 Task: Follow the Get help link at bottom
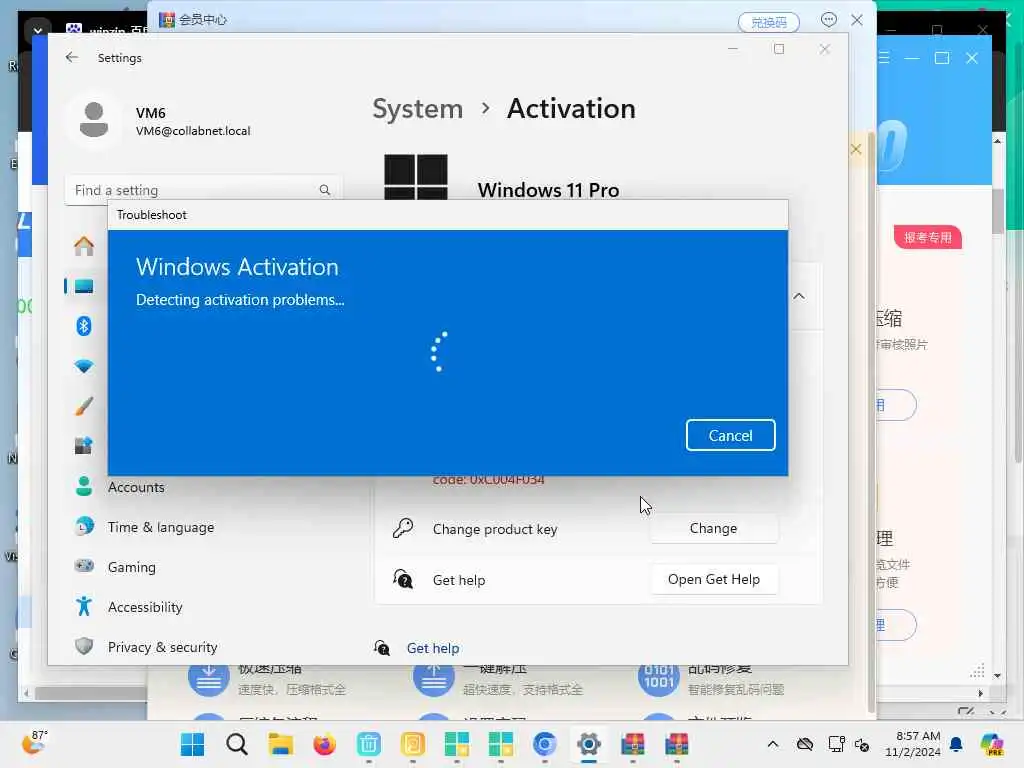433,648
